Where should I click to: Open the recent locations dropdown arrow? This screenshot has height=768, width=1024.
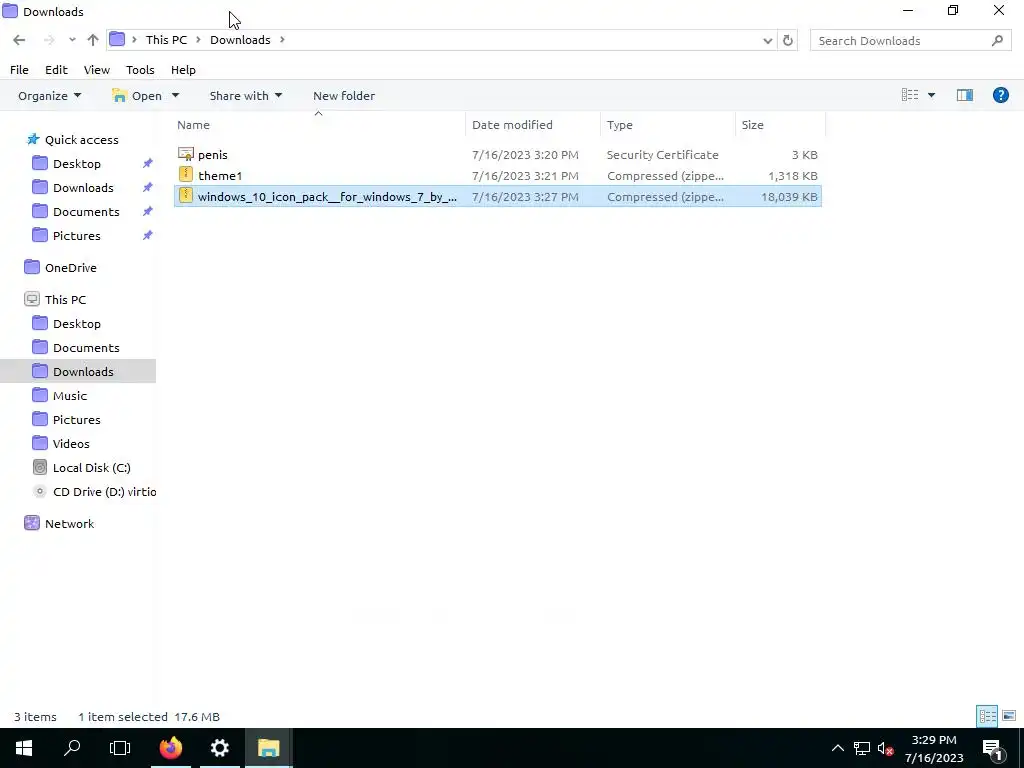point(72,40)
